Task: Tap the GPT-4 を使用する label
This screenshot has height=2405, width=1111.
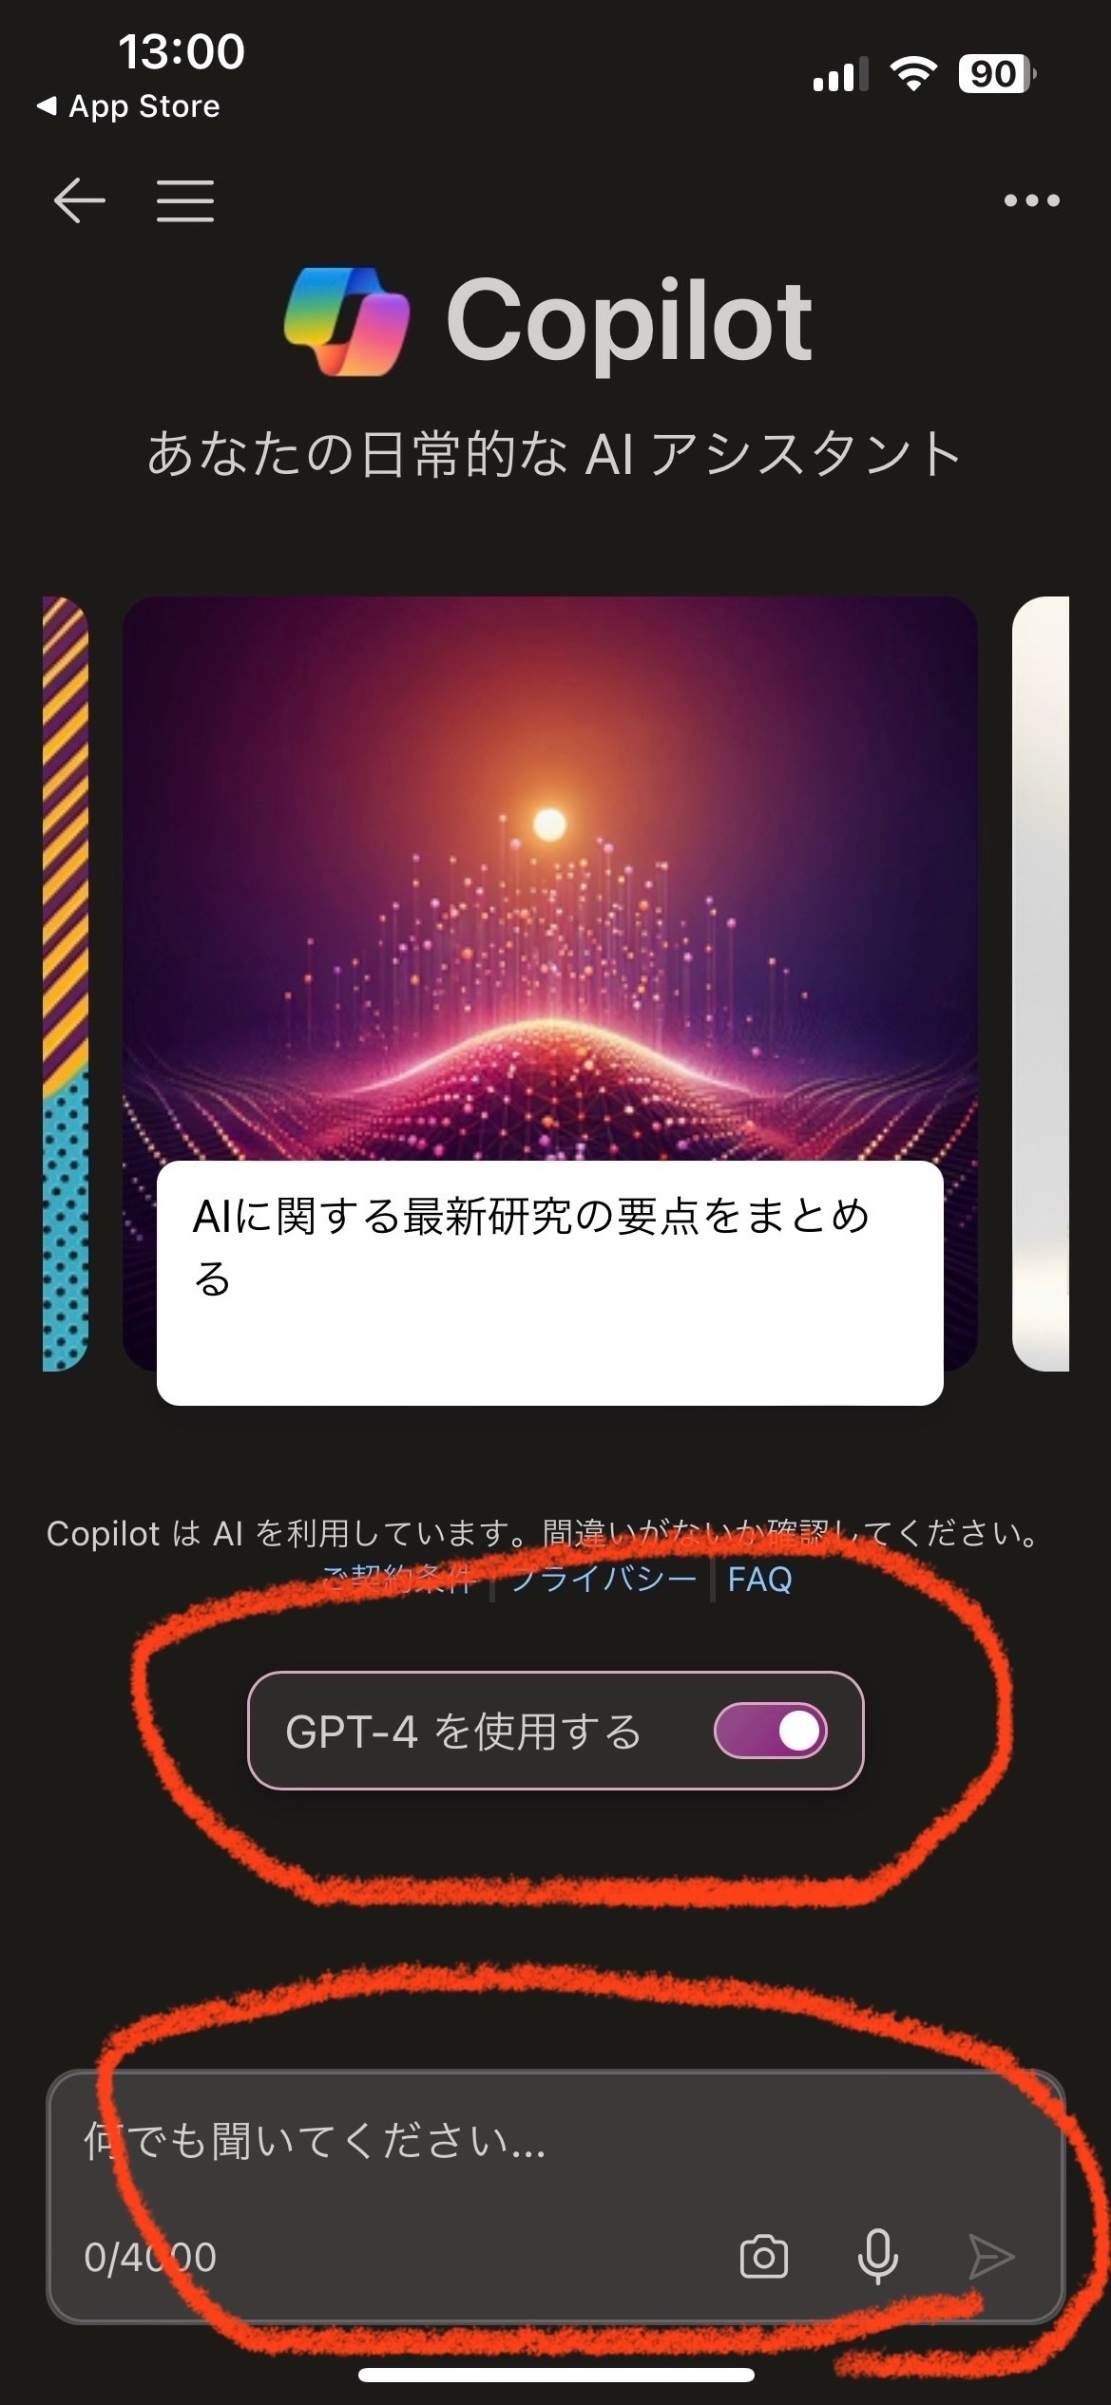Action: click(464, 1731)
